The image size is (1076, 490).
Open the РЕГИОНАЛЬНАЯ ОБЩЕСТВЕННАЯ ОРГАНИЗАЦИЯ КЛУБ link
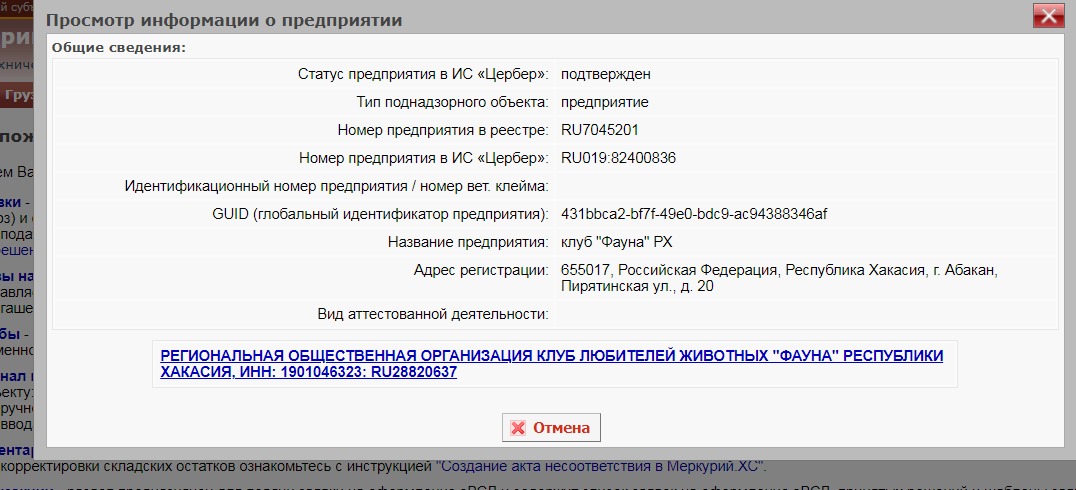552,364
